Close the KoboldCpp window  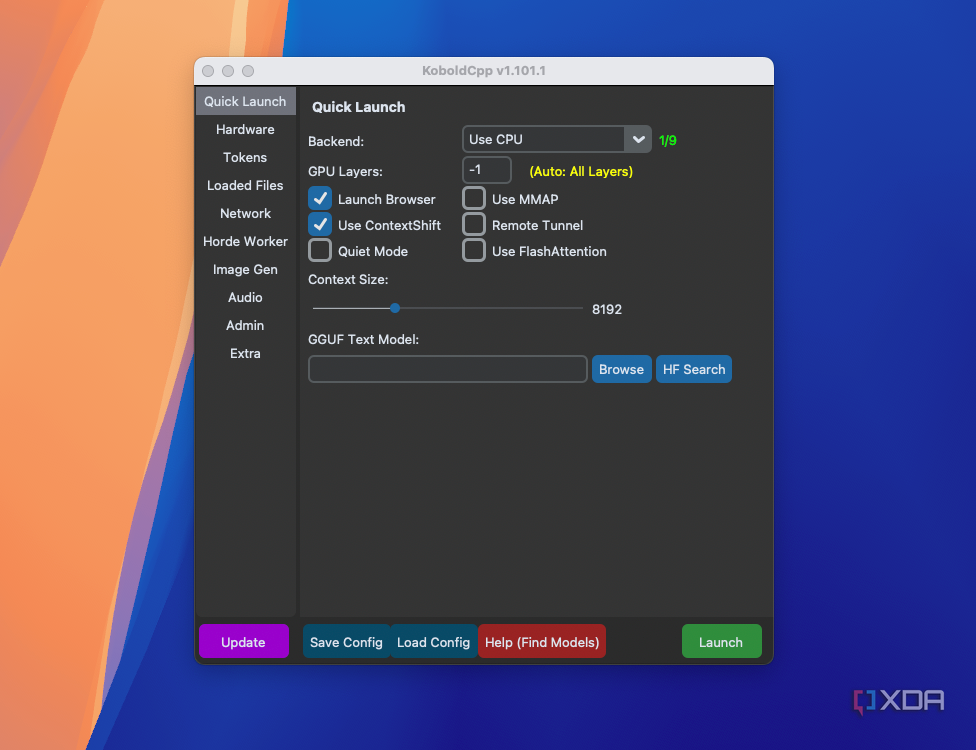(208, 71)
